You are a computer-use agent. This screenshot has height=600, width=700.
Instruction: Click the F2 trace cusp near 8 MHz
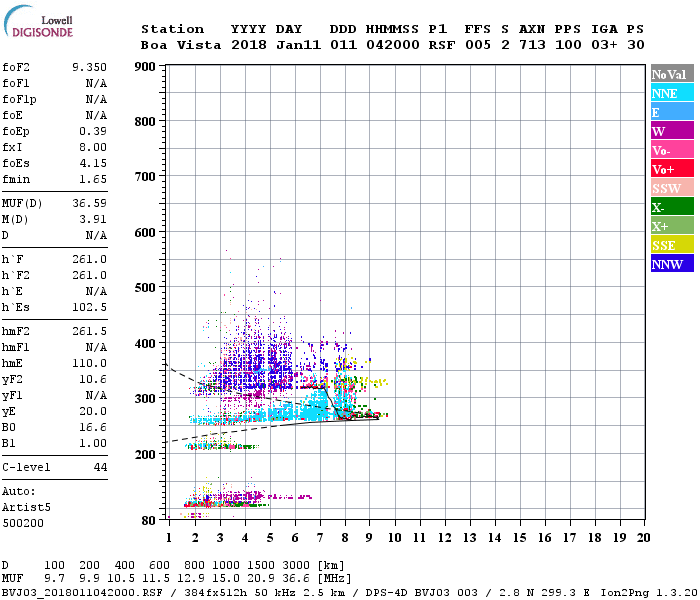click(x=344, y=417)
